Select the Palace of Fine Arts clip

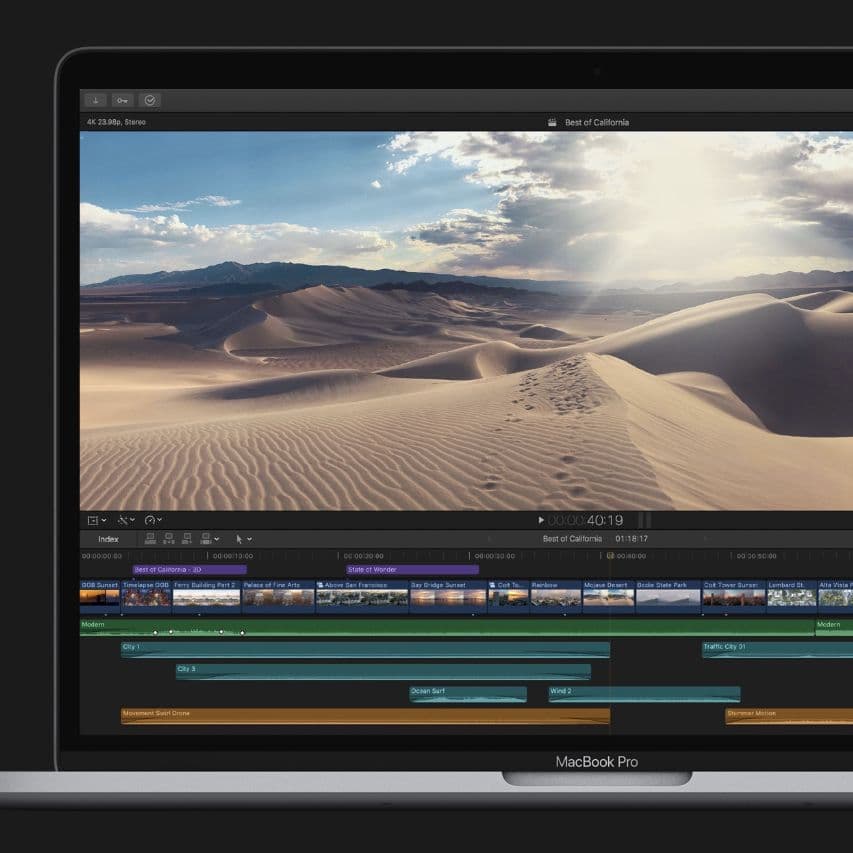[x=279, y=597]
